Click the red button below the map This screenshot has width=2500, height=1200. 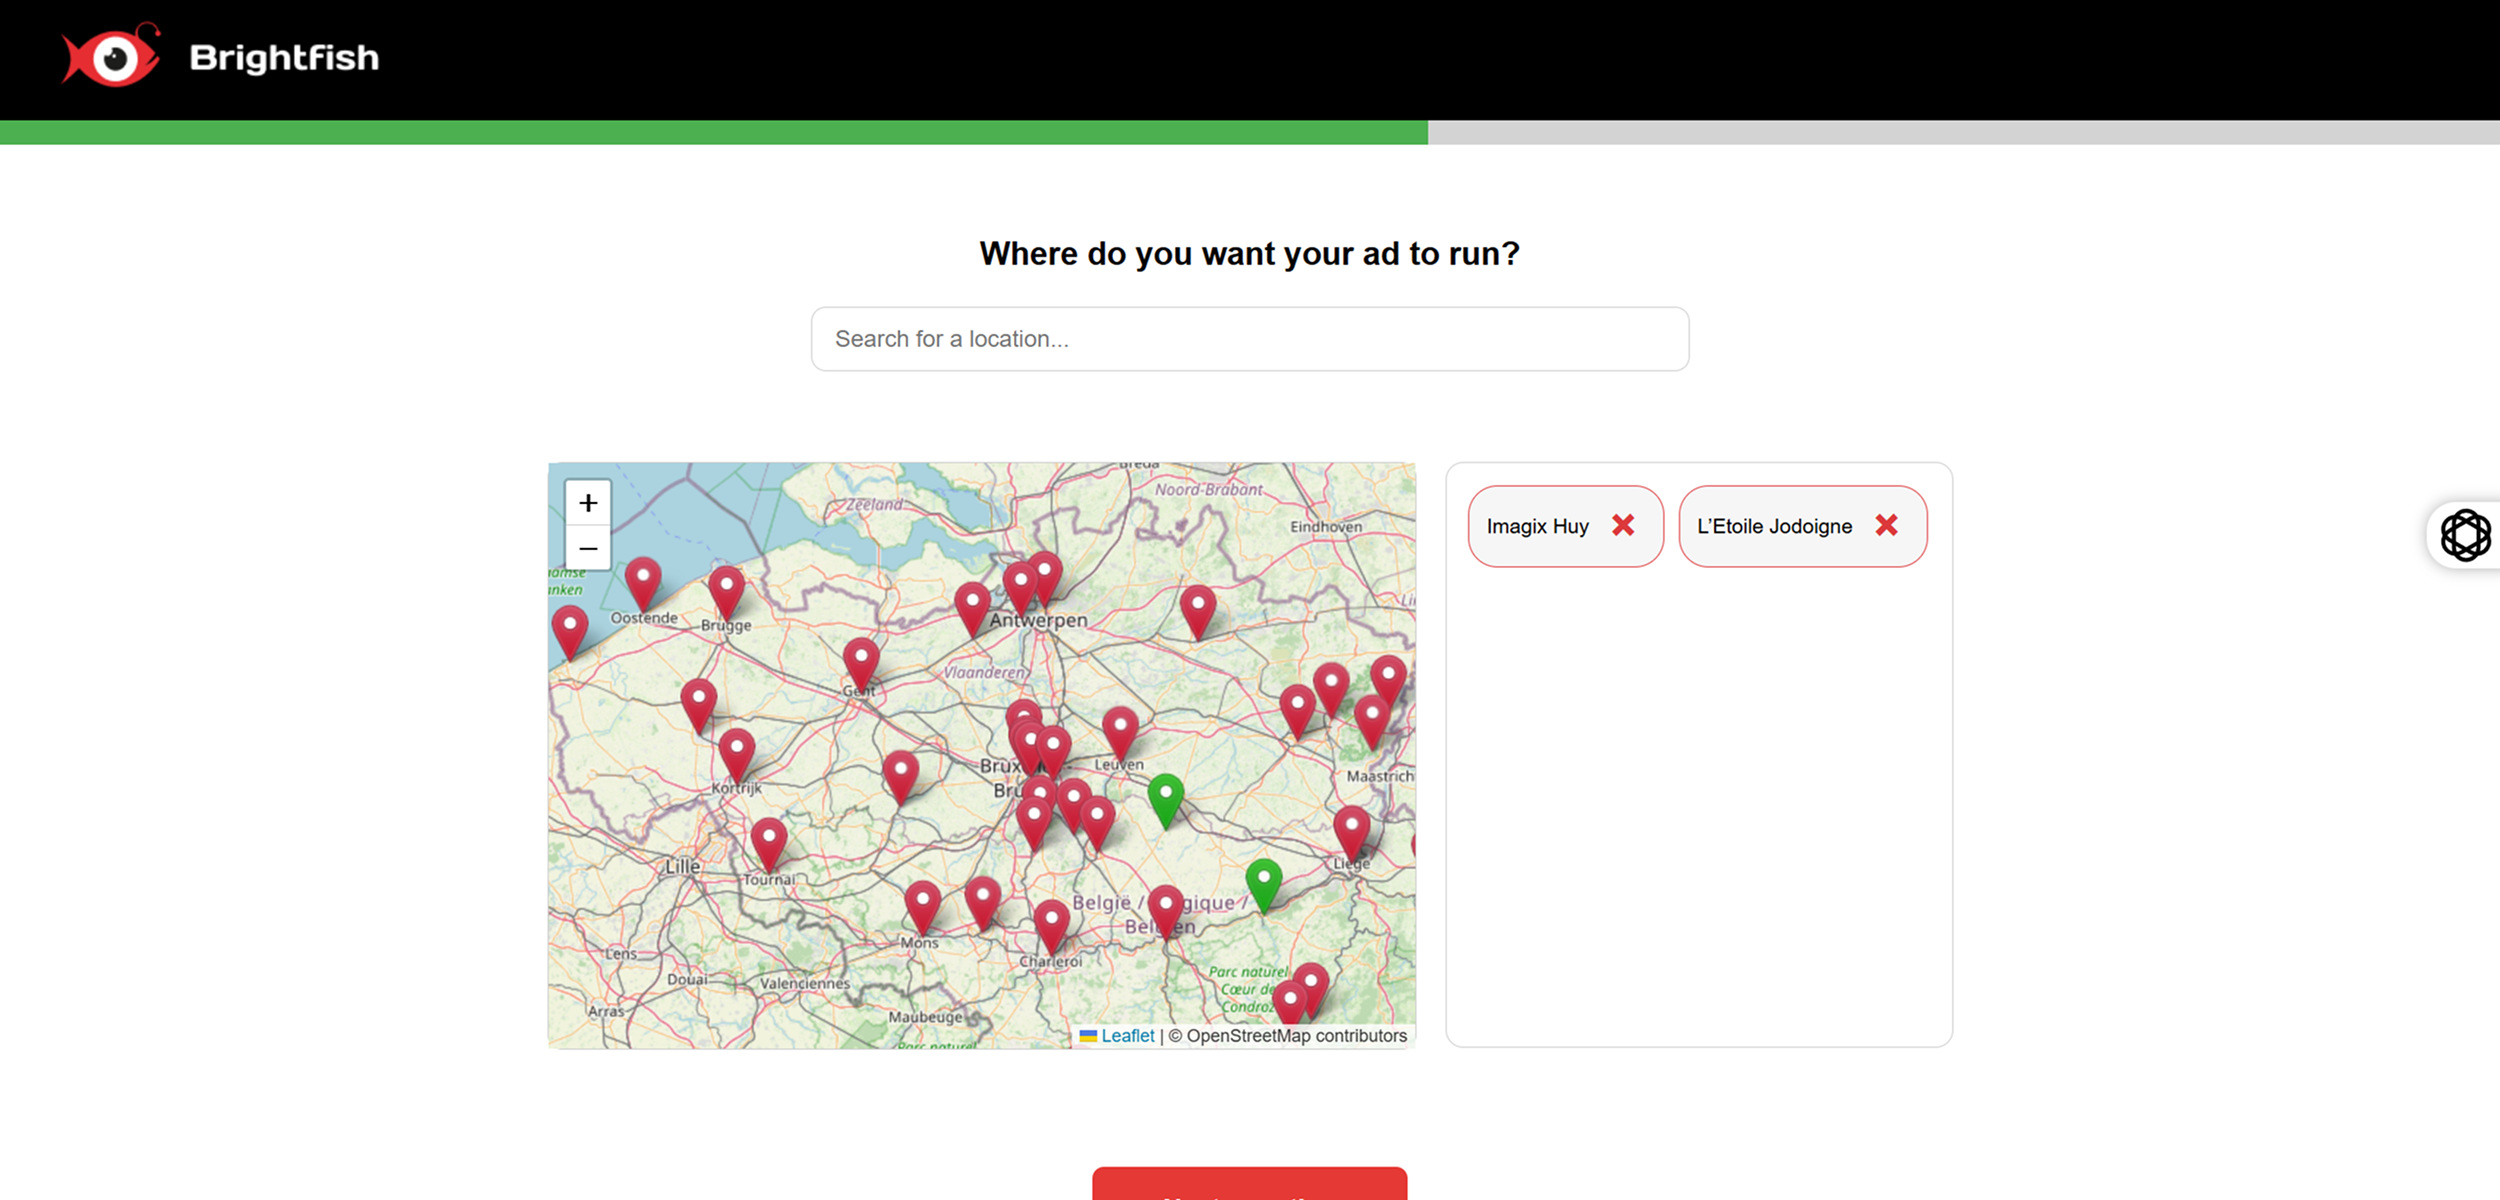pos(1250,1184)
